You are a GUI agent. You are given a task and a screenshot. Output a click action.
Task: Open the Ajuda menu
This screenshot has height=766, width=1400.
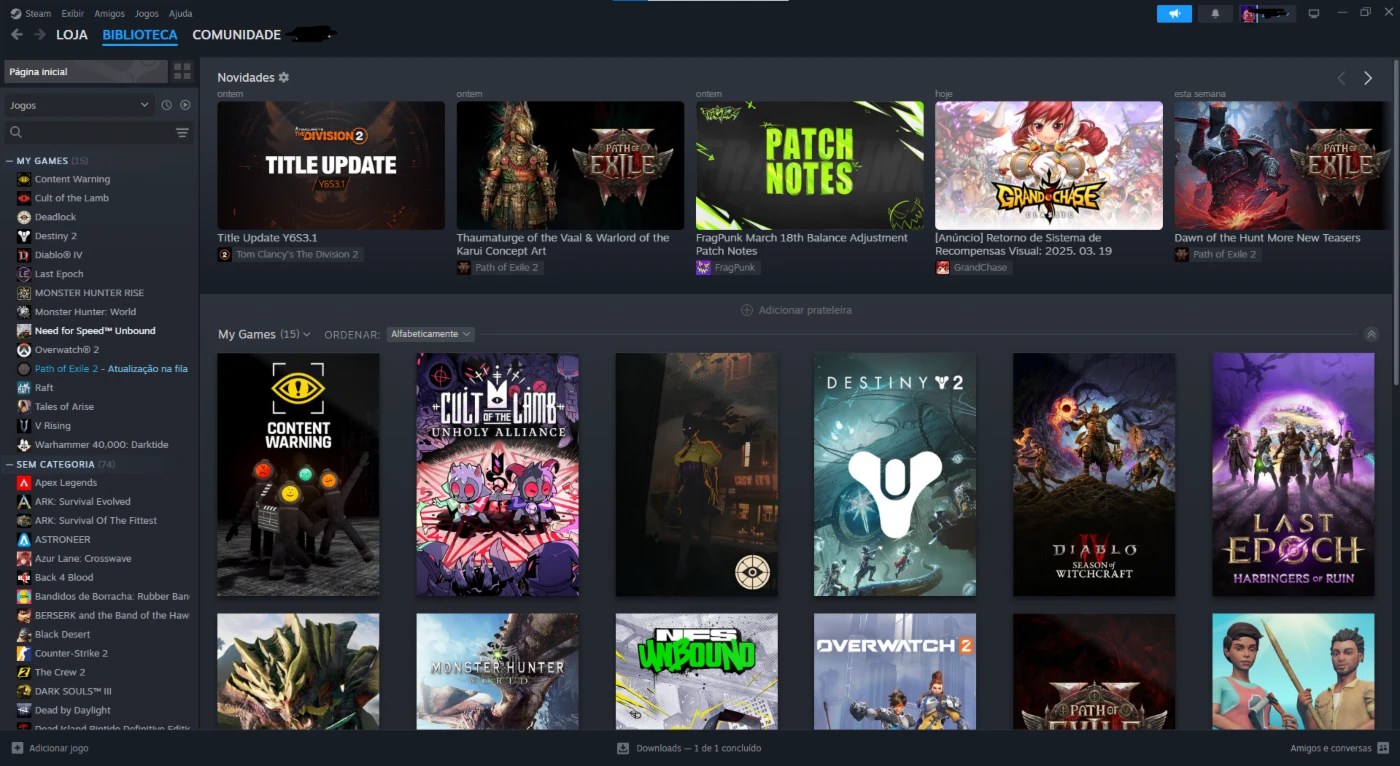(x=180, y=13)
